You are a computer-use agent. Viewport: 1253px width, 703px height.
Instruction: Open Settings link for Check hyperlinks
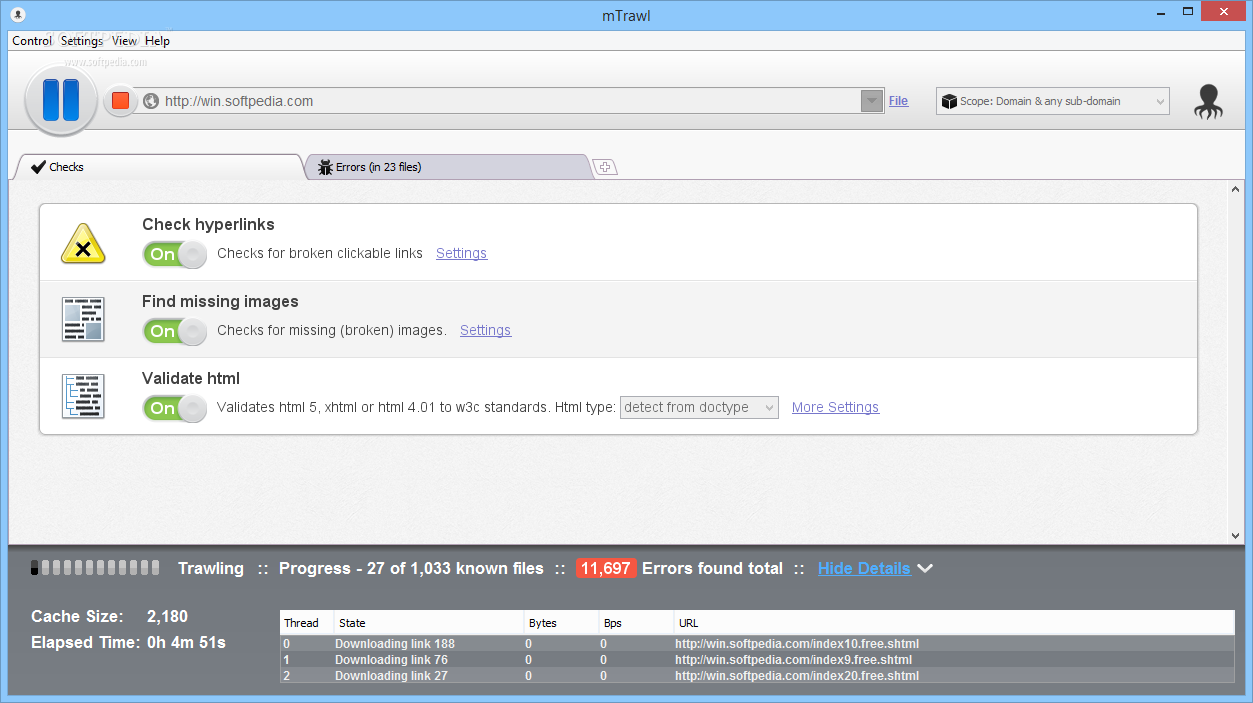461,253
